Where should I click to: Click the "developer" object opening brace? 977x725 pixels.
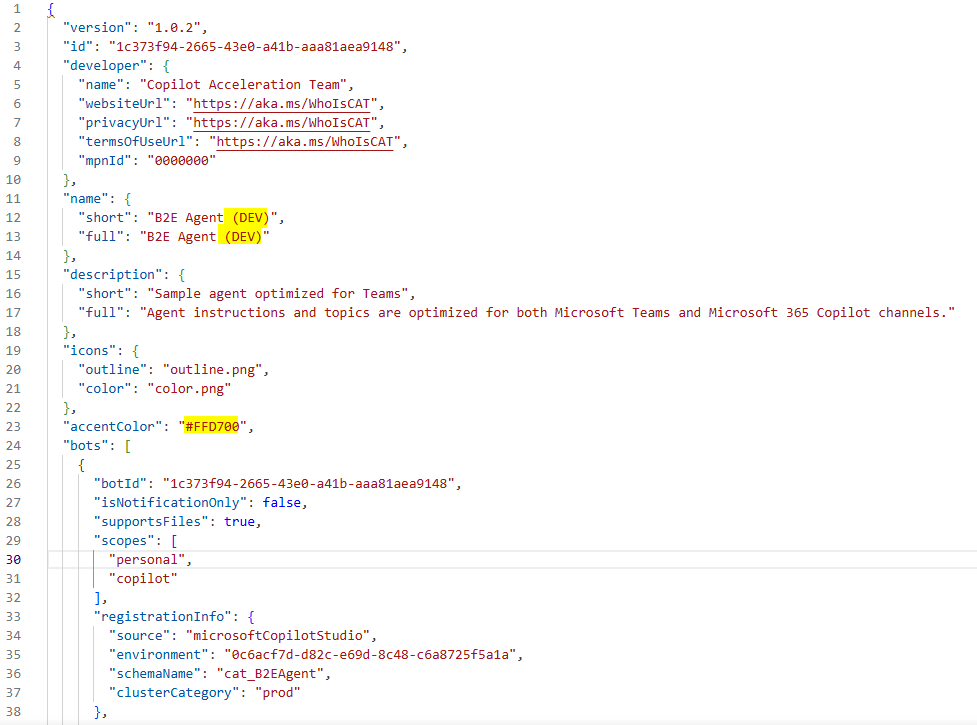click(165, 65)
